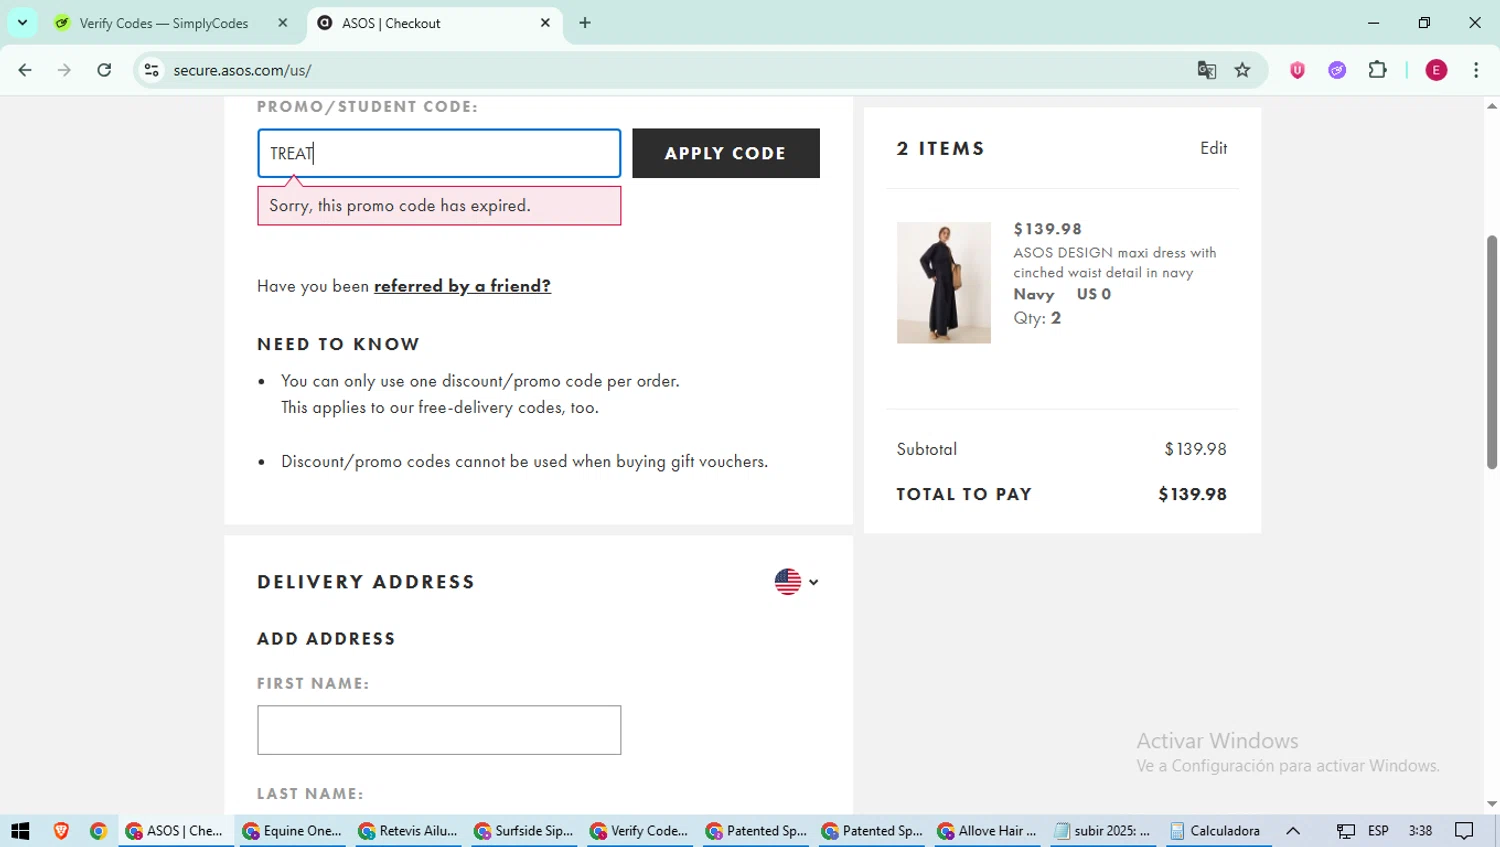The width and height of the screenshot is (1500, 847).
Task: Click the navy maxi dress thumbnail
Action: [944, 283]
